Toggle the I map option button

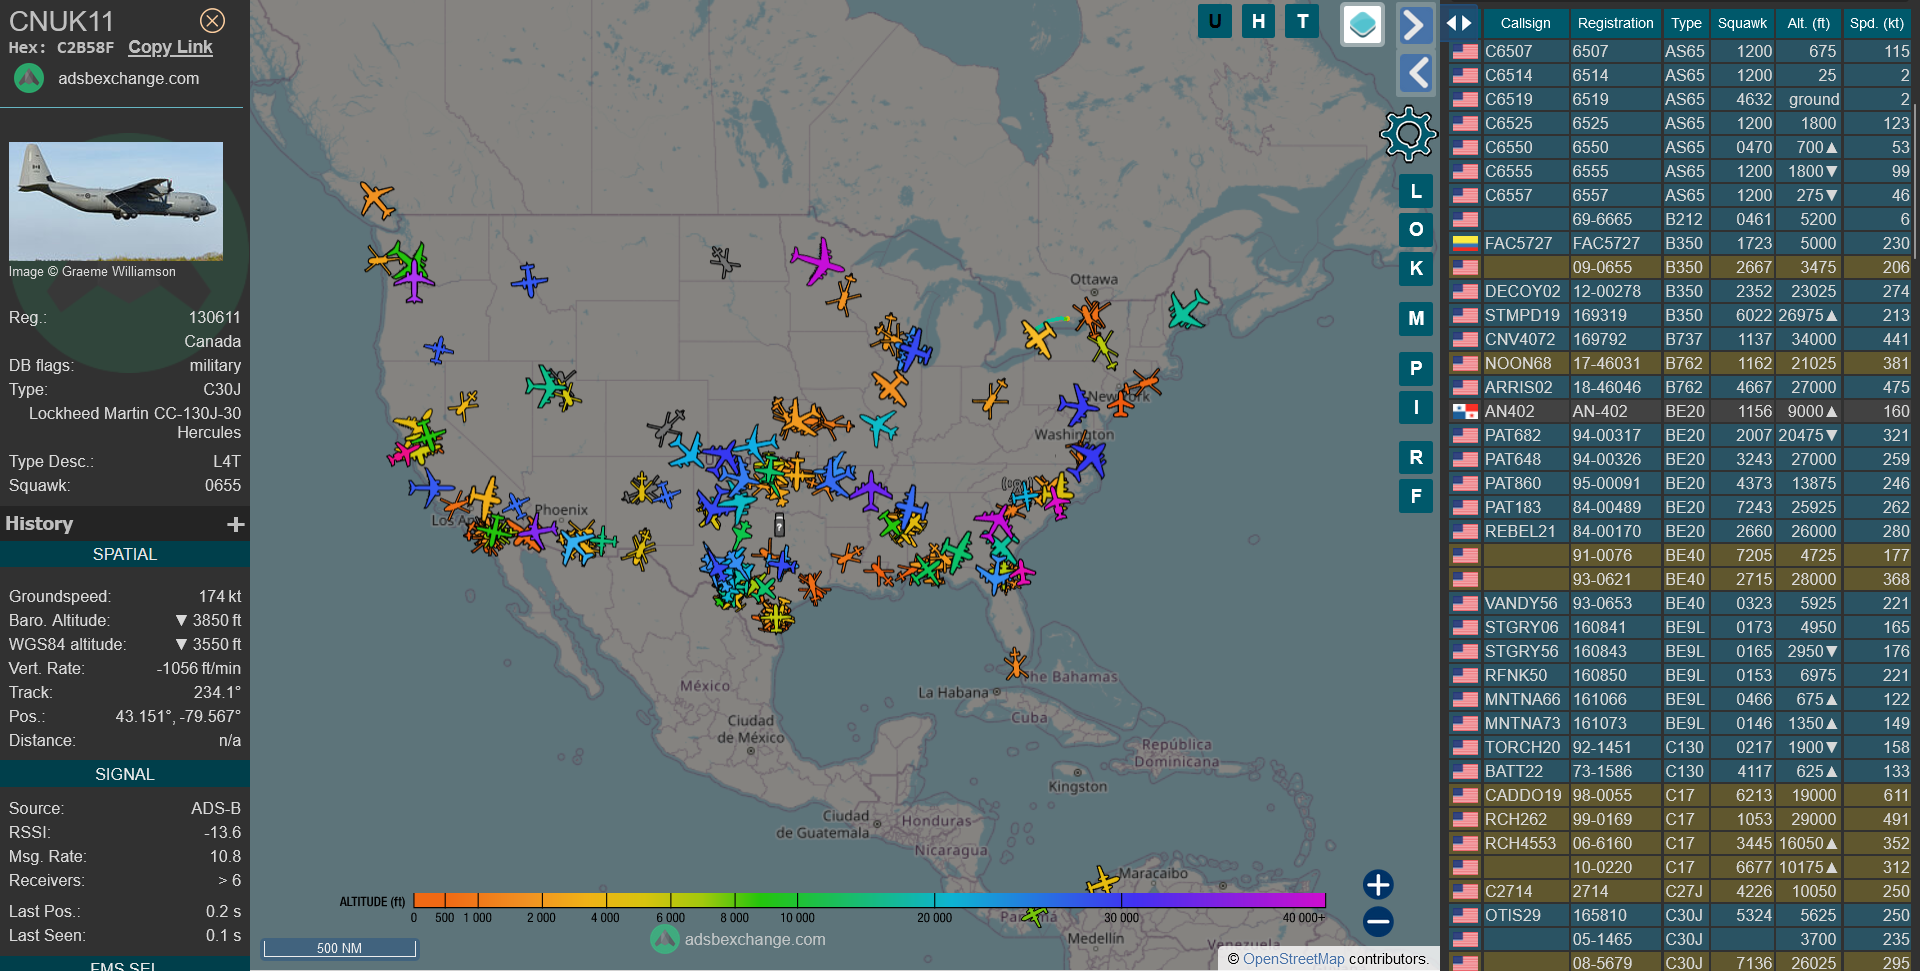[x=1416, y=407]
